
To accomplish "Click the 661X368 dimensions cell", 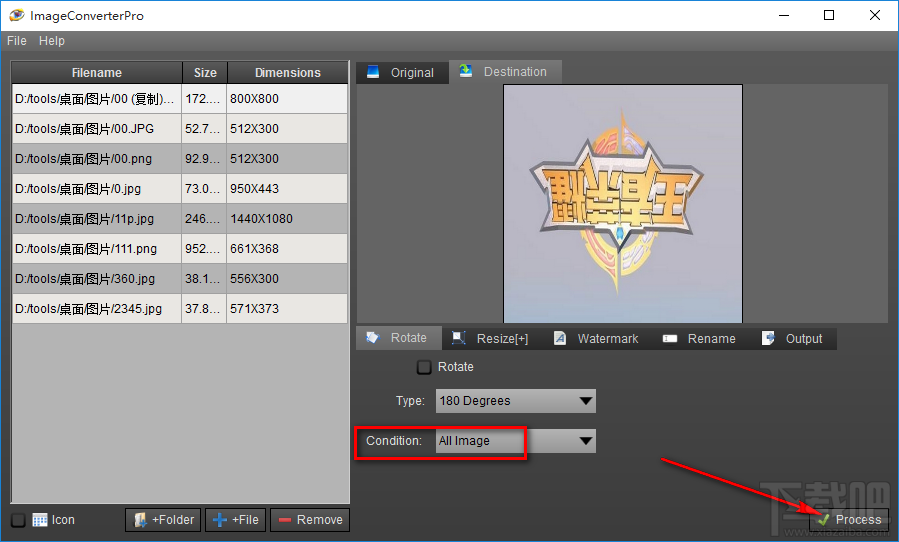I will coord(287,248).
